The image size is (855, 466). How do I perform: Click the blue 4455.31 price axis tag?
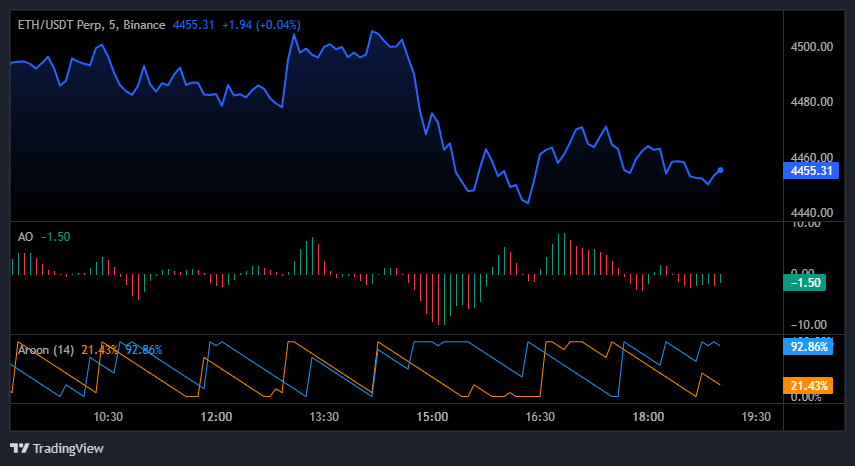(x=812, y=171)
